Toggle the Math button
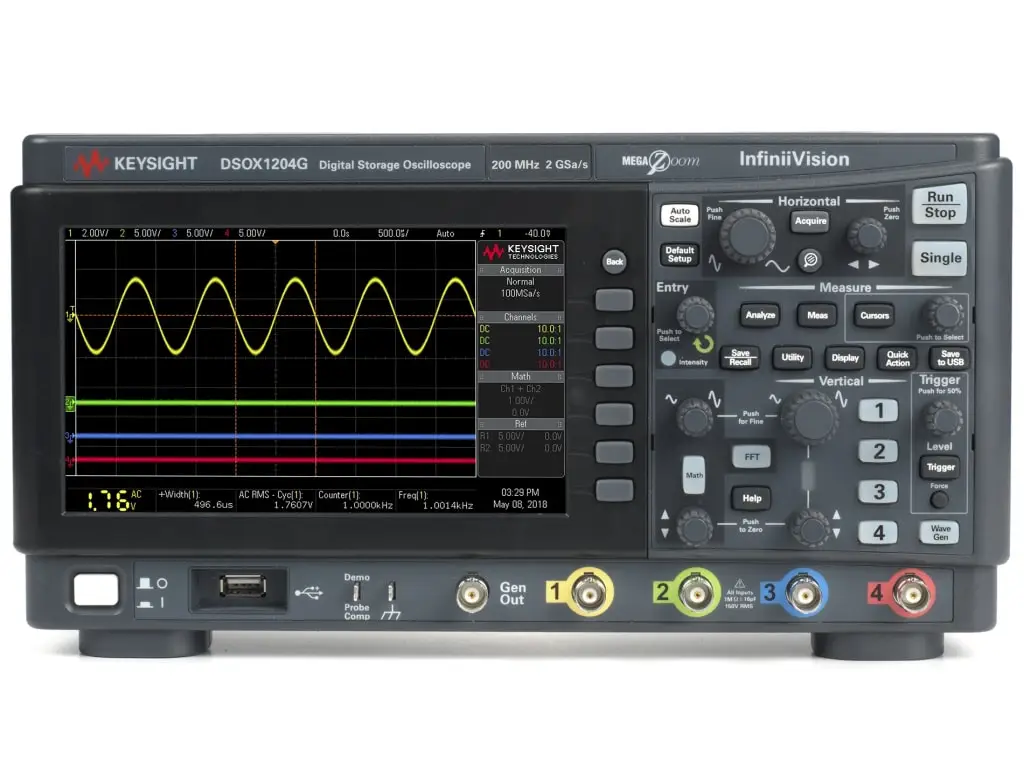 694,475
